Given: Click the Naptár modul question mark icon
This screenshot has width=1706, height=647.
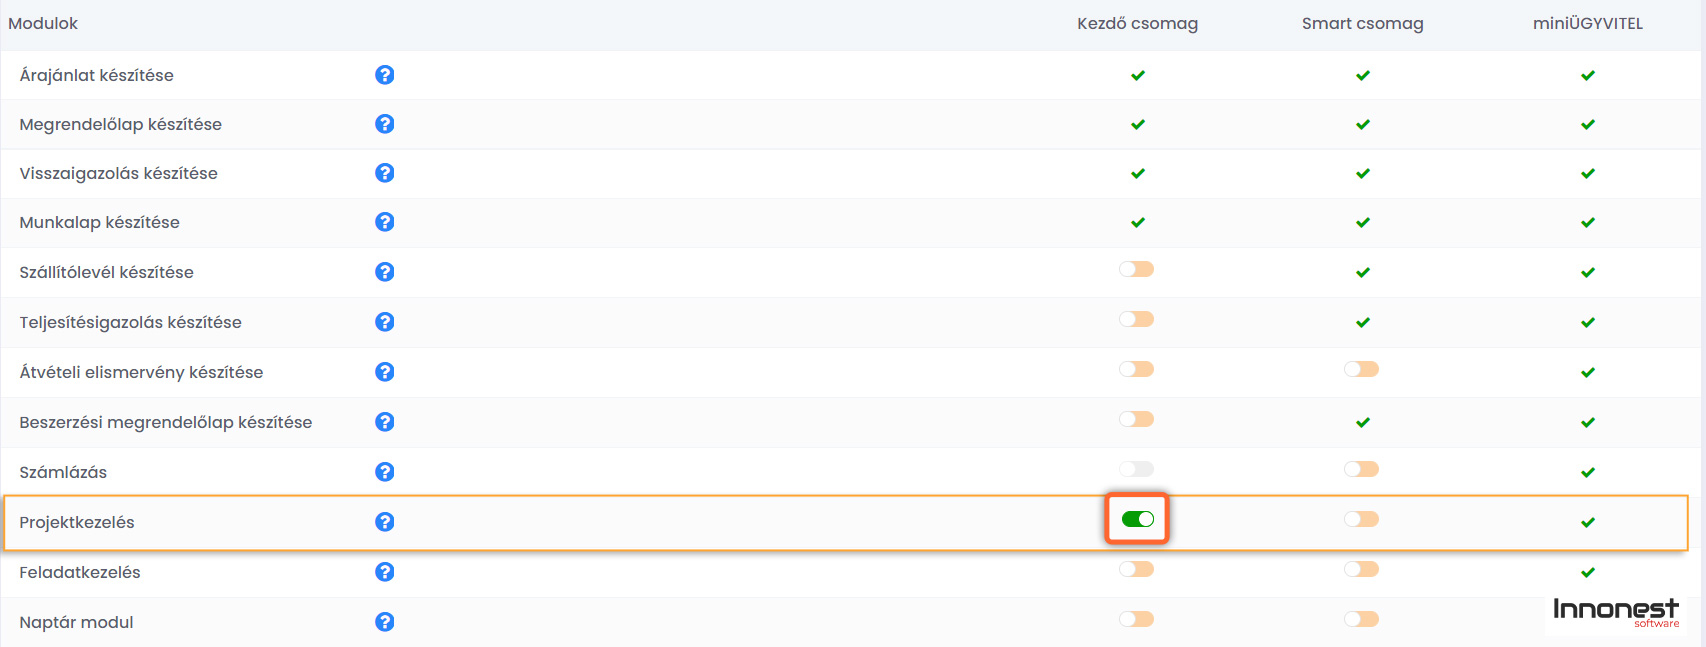Looking at the screenshot, I should coord(384,622).
